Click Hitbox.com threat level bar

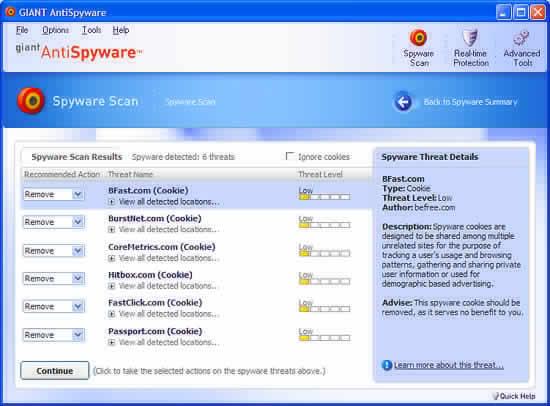coord(324,281)
